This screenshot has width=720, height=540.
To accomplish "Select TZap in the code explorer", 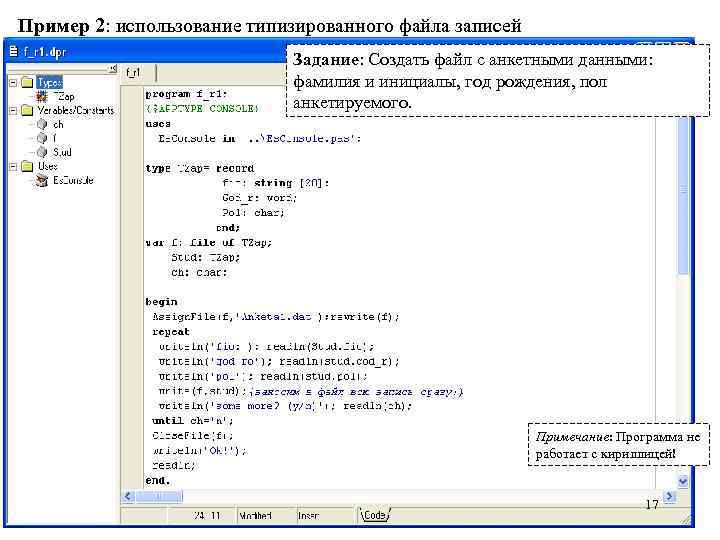I will [64, 97].
